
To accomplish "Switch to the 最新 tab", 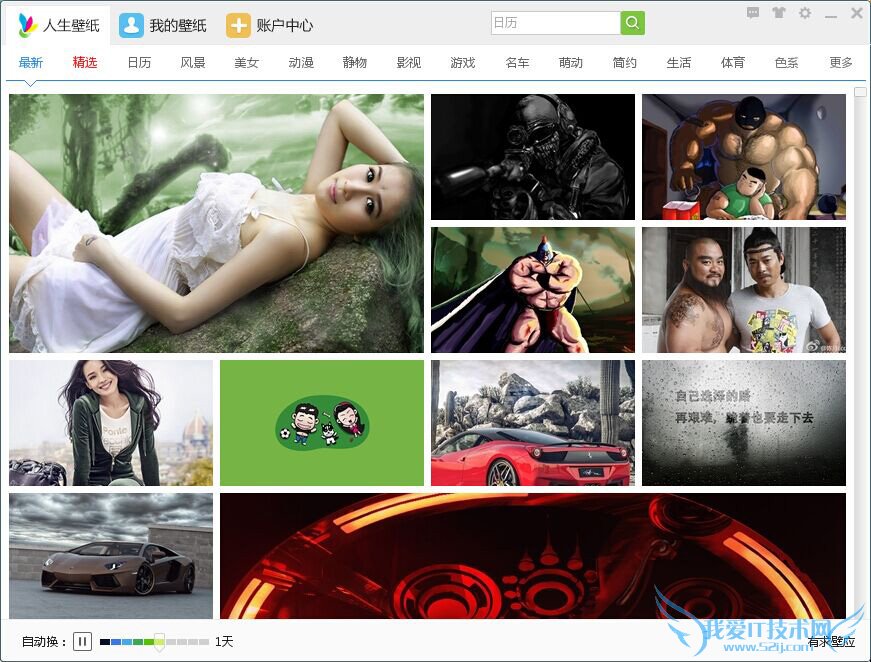I will click(x=30, y=62).
